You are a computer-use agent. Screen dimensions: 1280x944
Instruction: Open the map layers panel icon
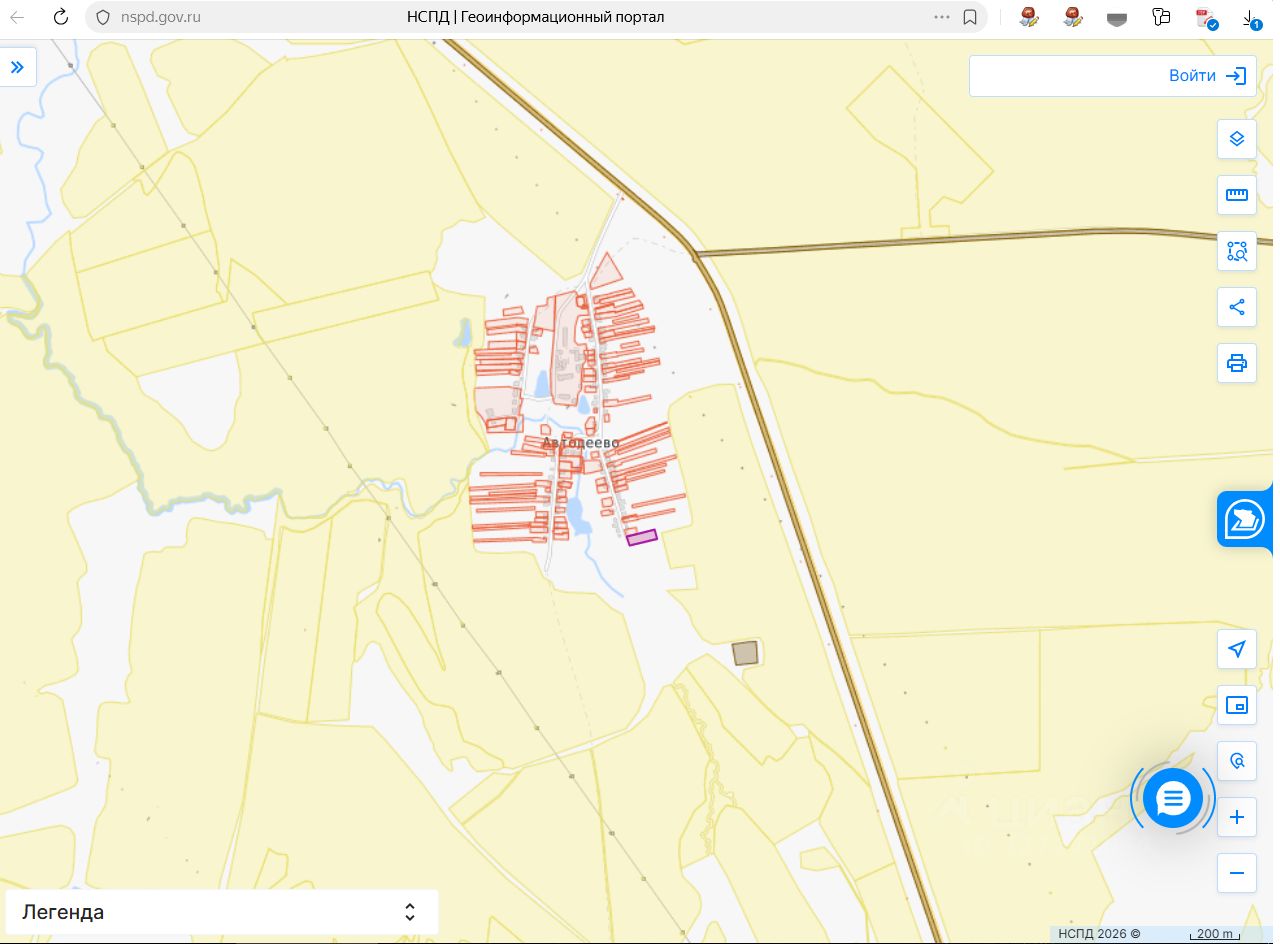[1236, 139]
